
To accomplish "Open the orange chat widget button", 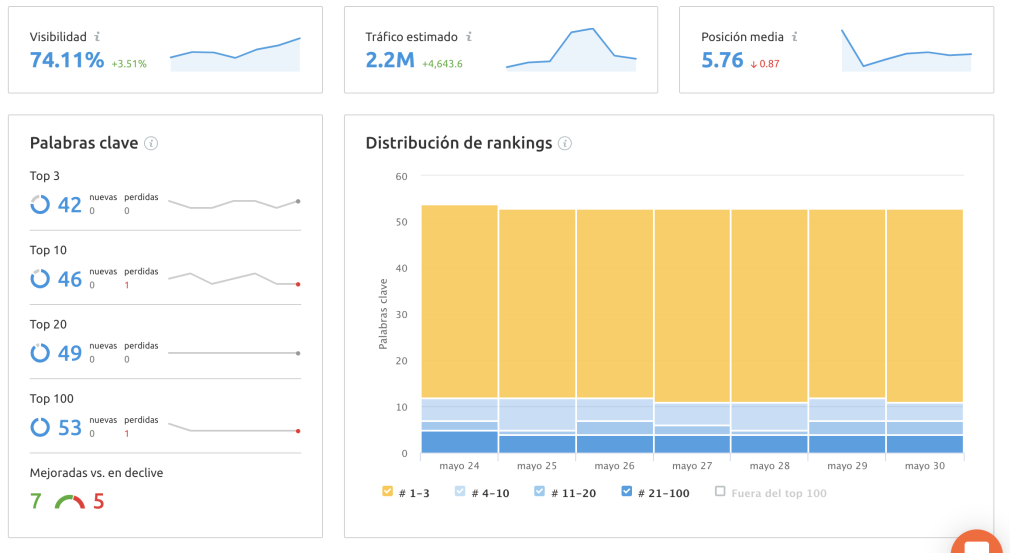I will [975, 543].
